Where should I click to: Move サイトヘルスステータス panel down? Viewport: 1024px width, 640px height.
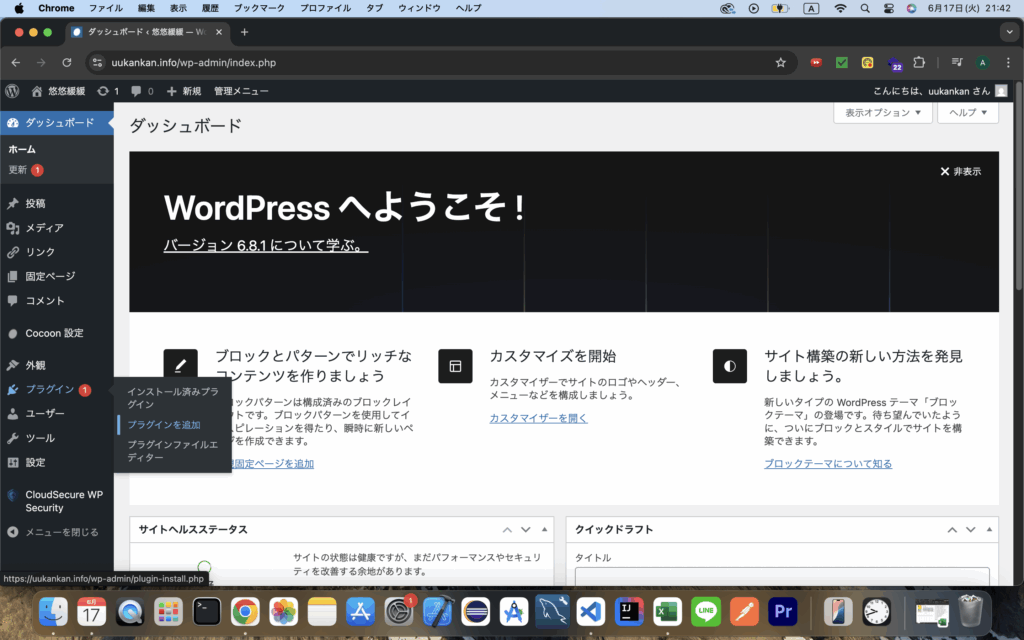526,529
